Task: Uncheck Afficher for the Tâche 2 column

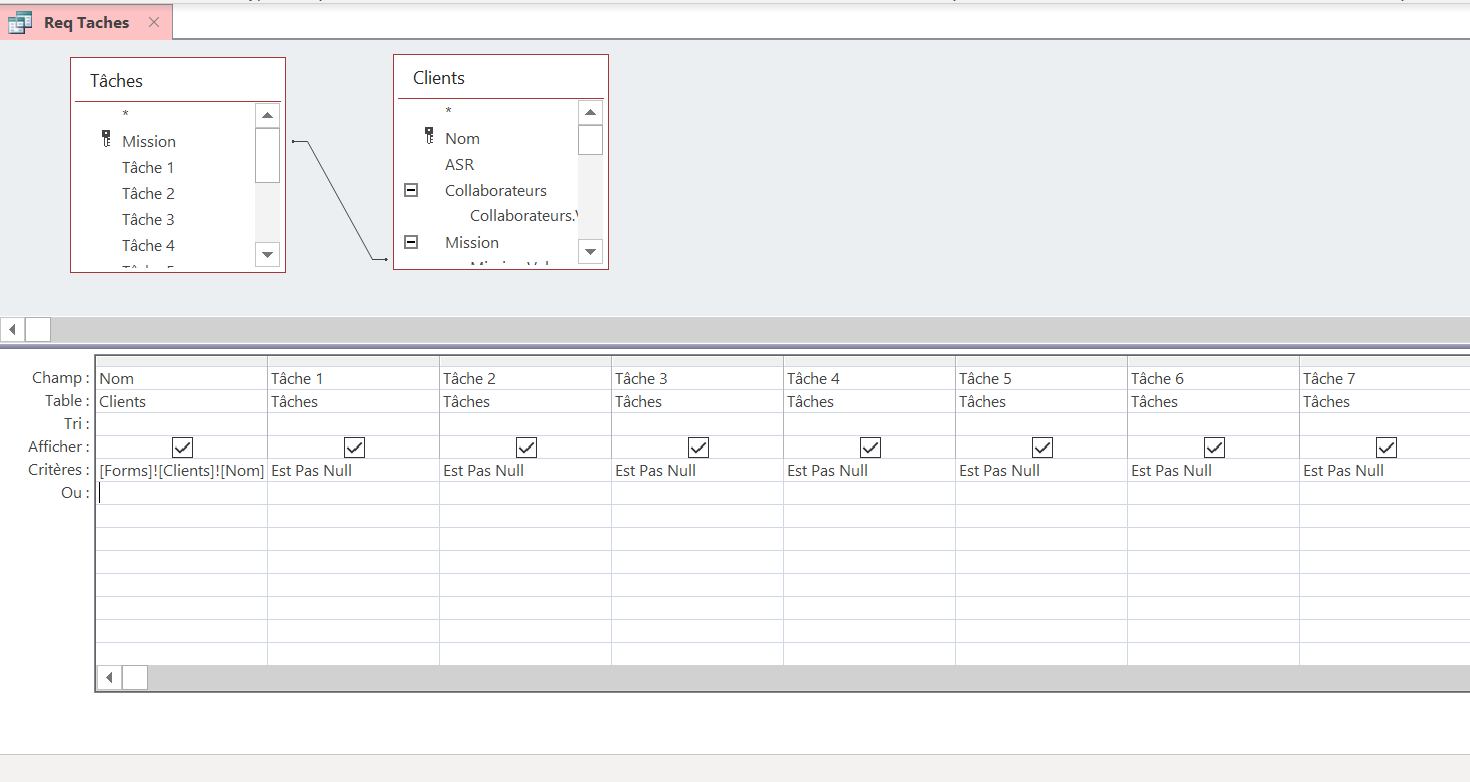Action: point(526,447)
